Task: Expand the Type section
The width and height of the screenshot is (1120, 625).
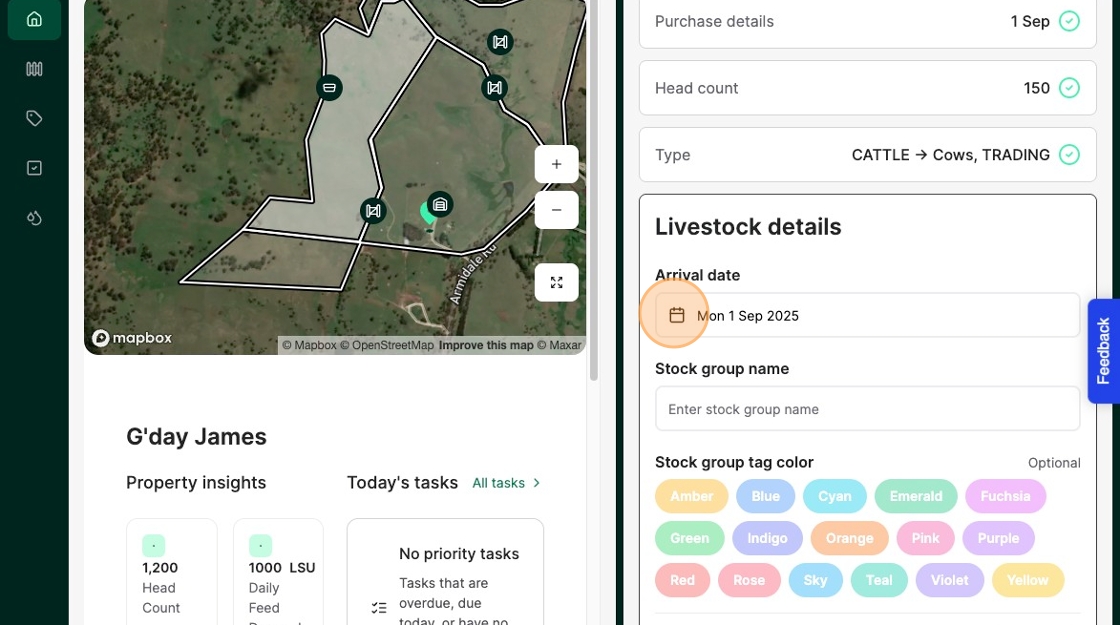Action: (867, 155)
